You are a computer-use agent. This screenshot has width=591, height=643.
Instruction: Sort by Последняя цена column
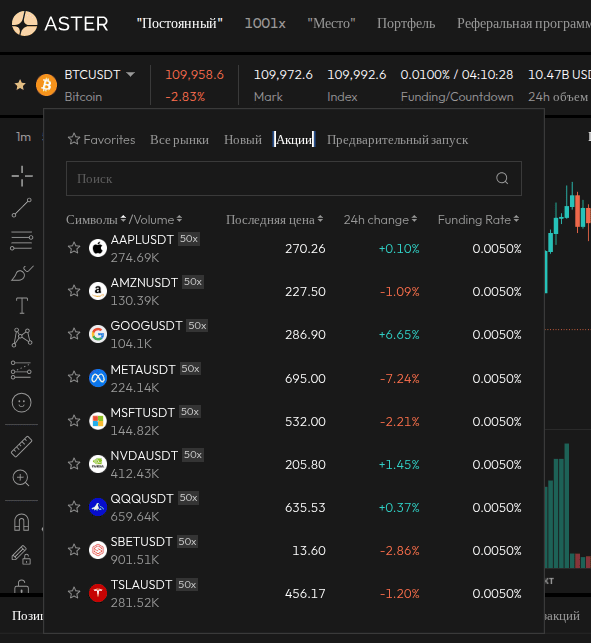(x=274, y=220)
